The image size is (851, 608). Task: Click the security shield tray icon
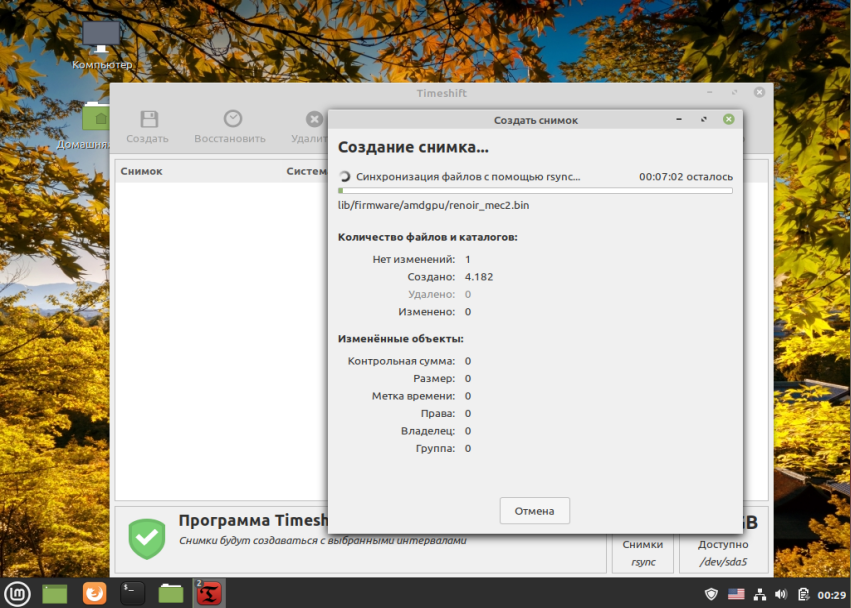click(x=711, y=595)
